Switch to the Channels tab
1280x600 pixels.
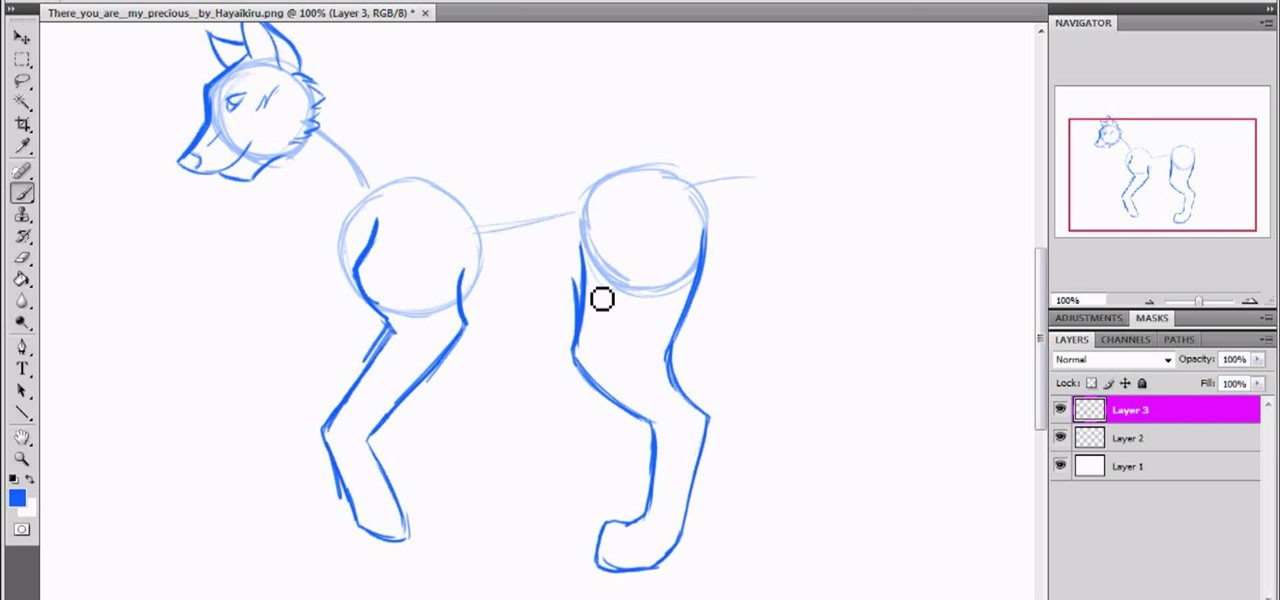tap(1125, 339)
